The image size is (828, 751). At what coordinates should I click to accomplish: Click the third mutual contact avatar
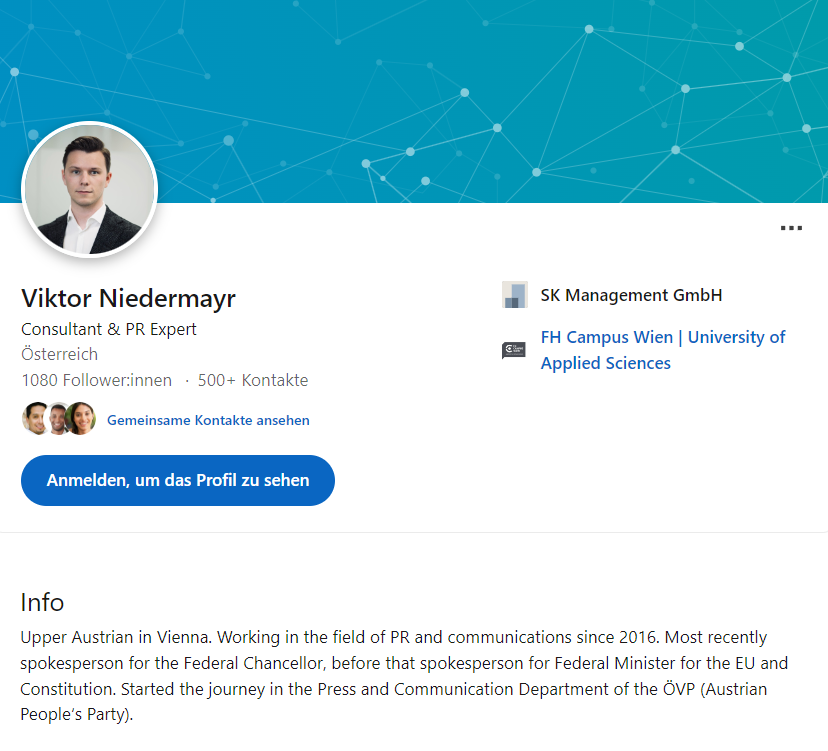[80, 418]
